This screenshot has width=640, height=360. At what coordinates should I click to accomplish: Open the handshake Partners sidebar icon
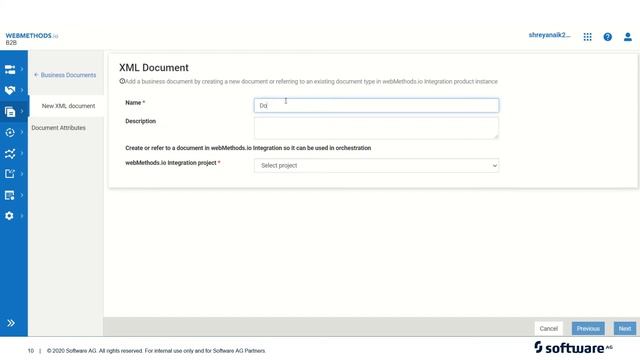10,90
